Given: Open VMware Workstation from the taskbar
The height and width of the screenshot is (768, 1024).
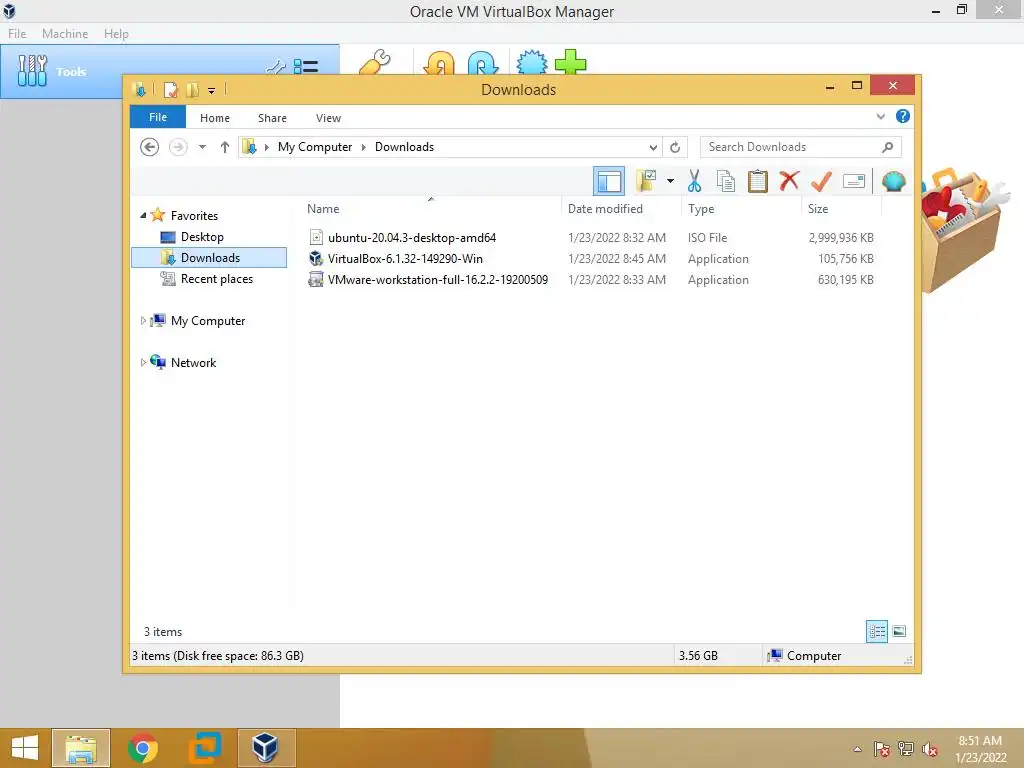Looking at the screenshot, I should tap(205, 748).
